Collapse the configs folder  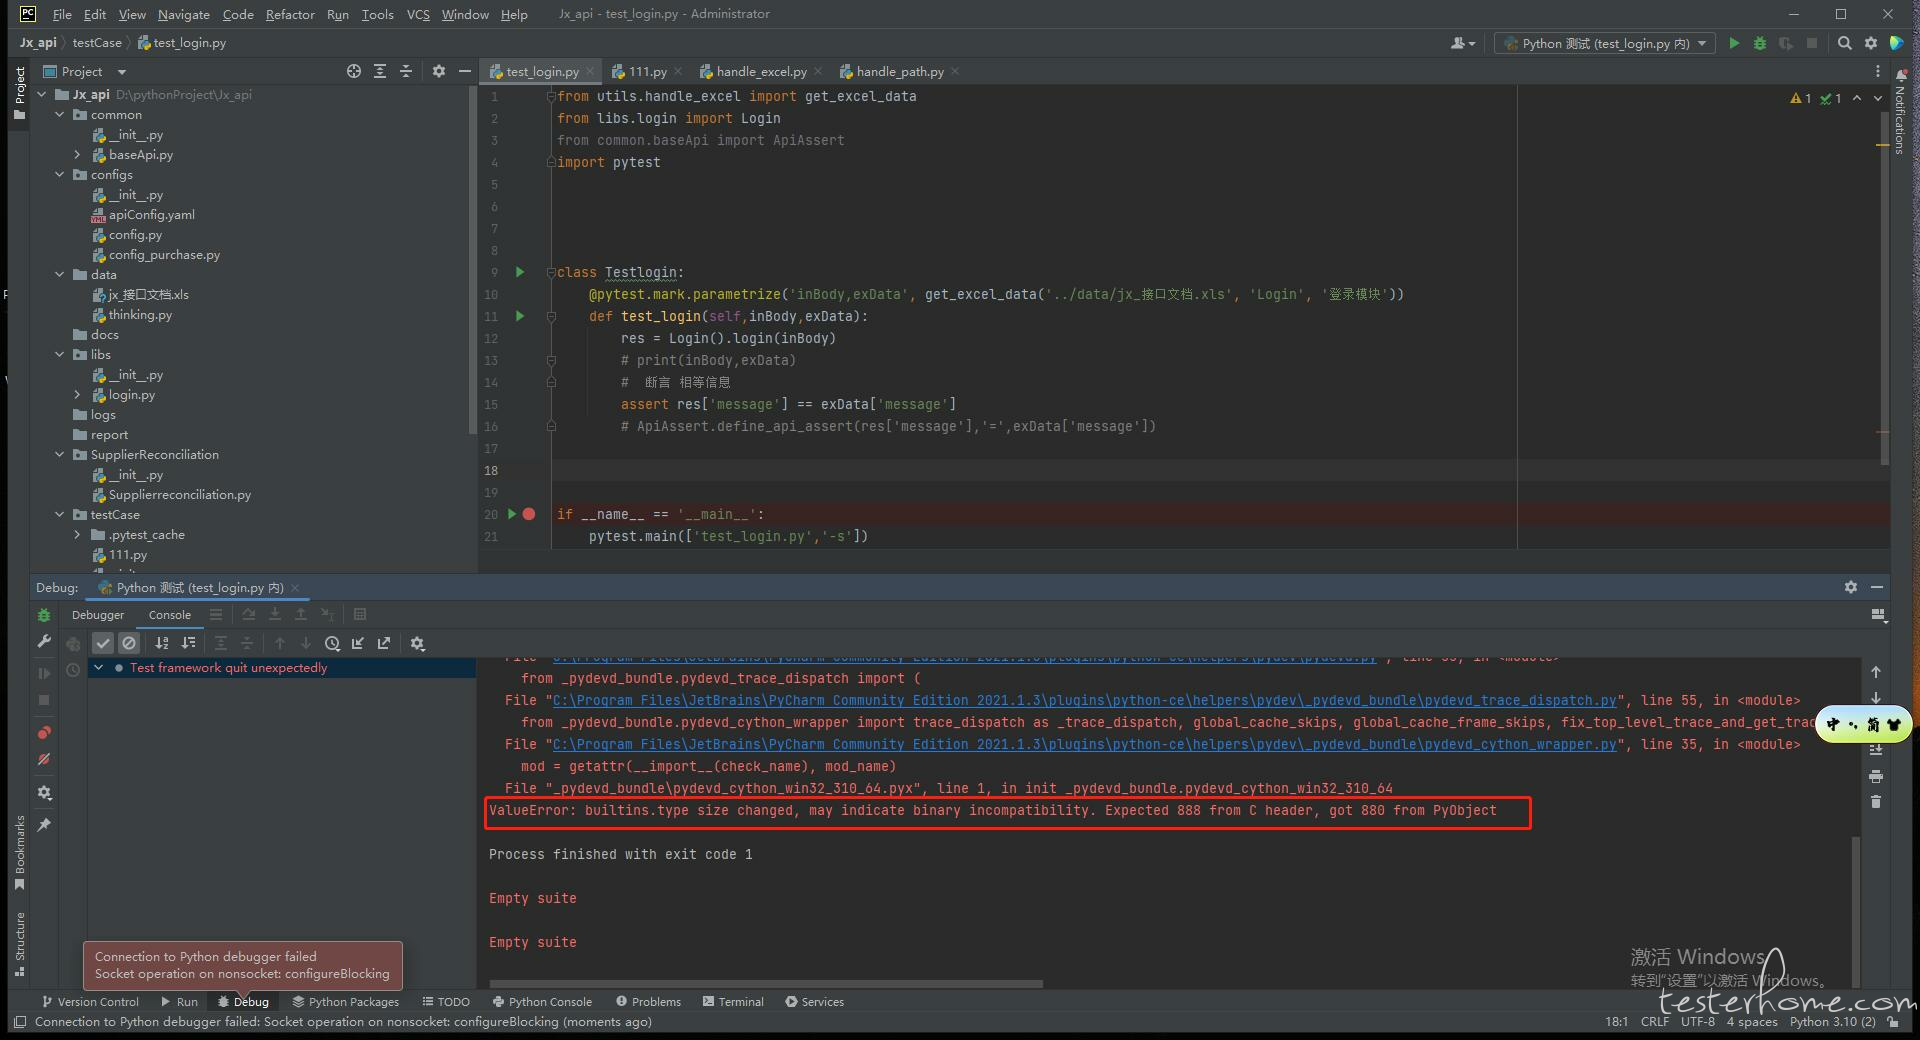[60, 175]
